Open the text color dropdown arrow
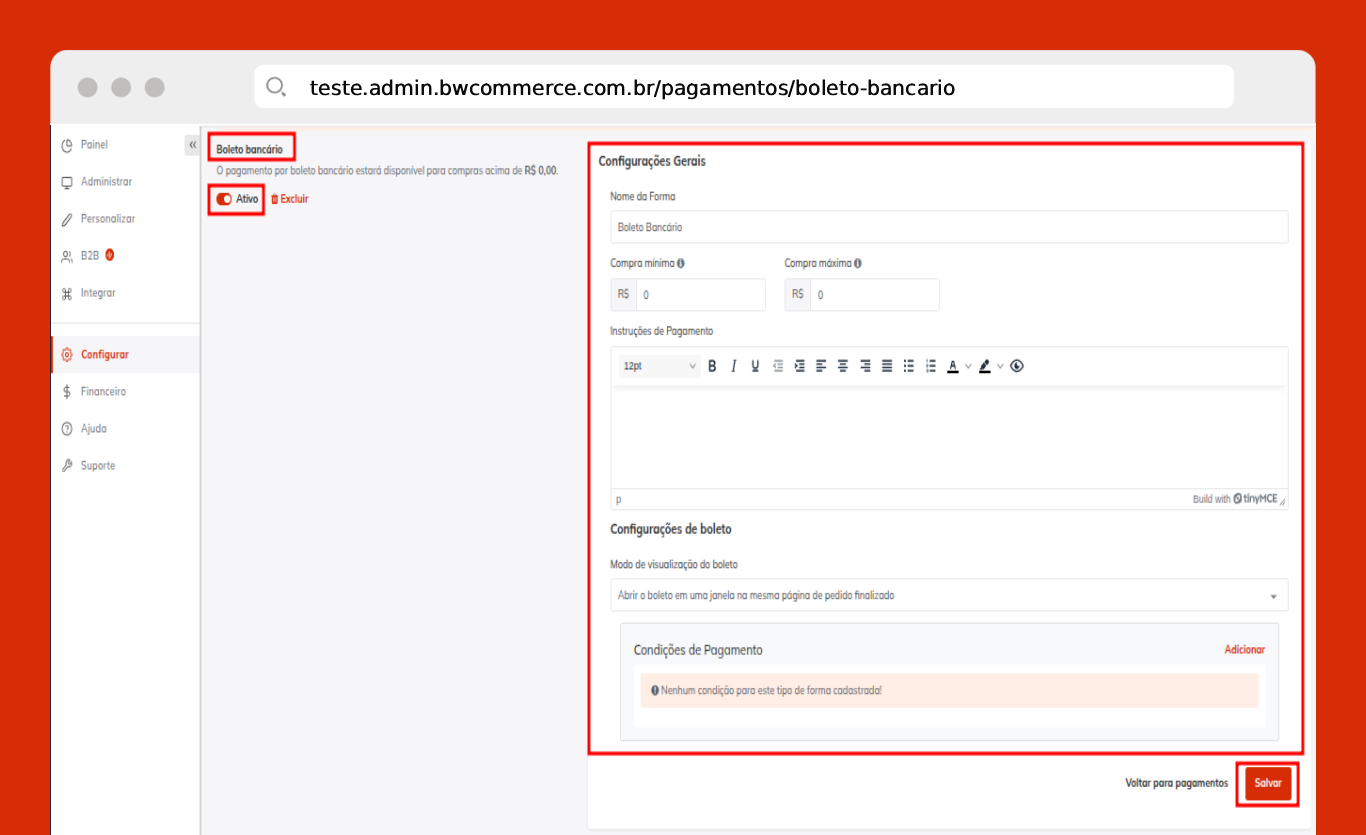1366x835 pixels. (968, 366)
